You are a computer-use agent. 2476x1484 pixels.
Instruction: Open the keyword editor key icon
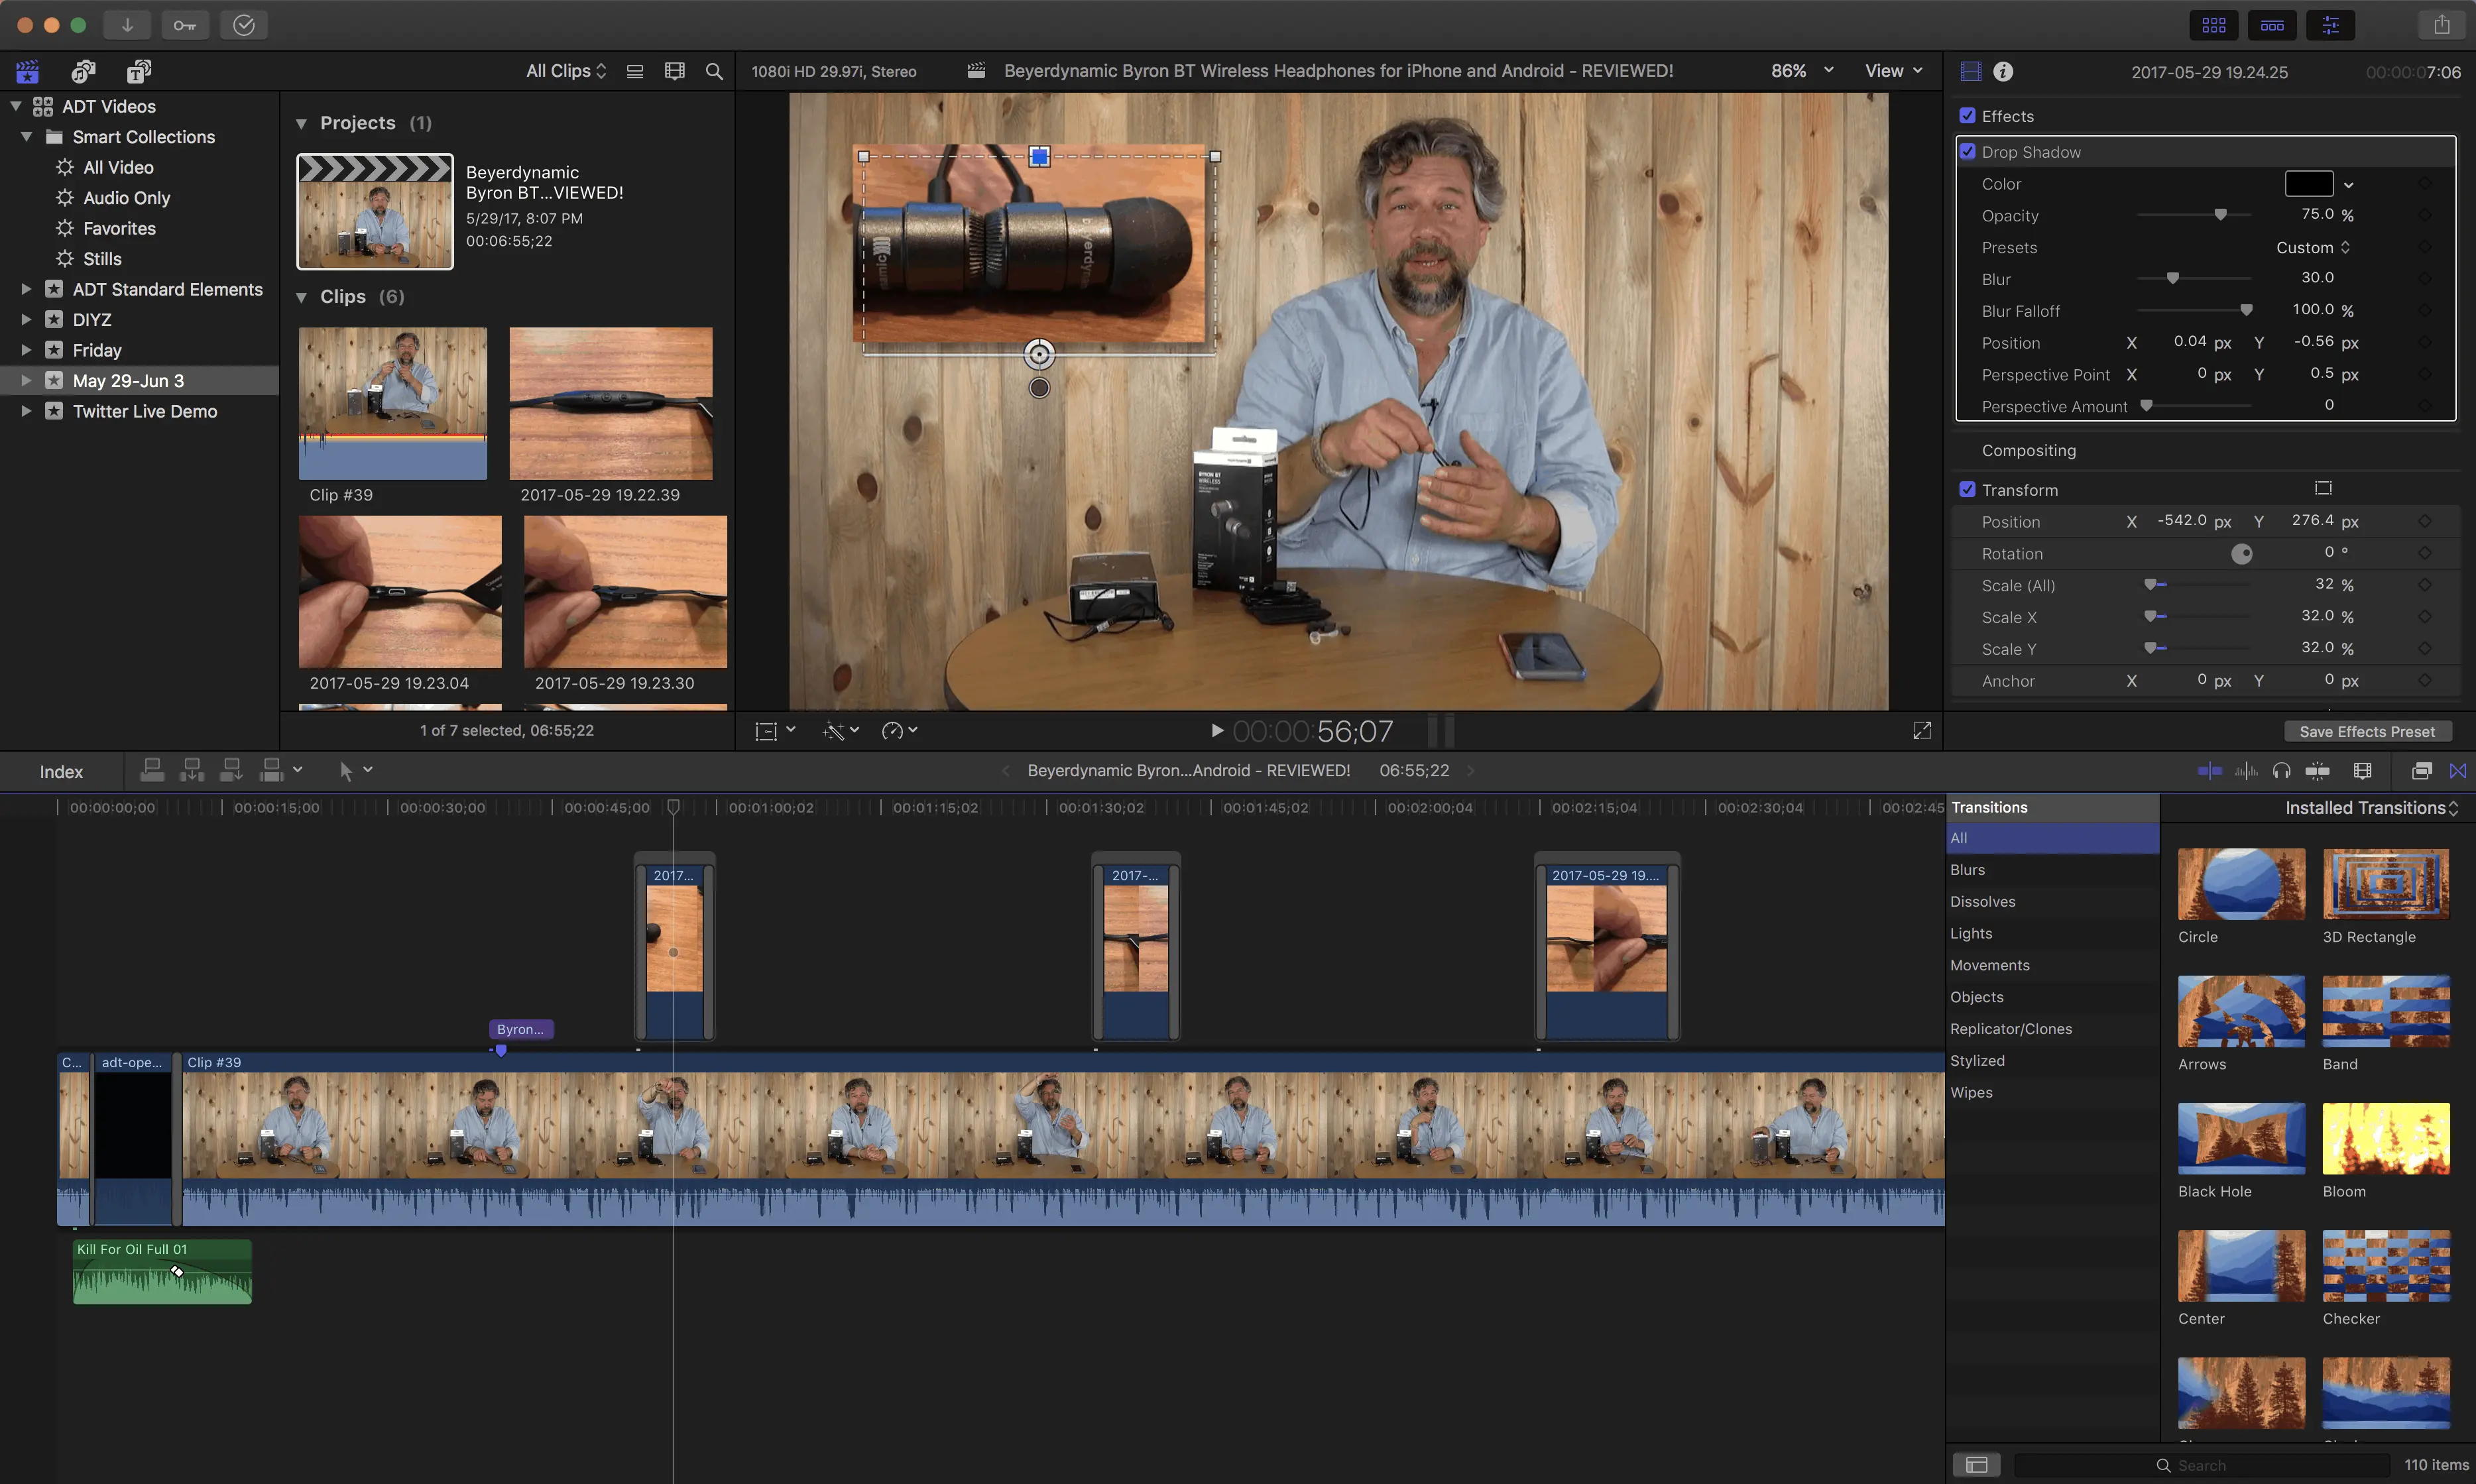point(185,25)
